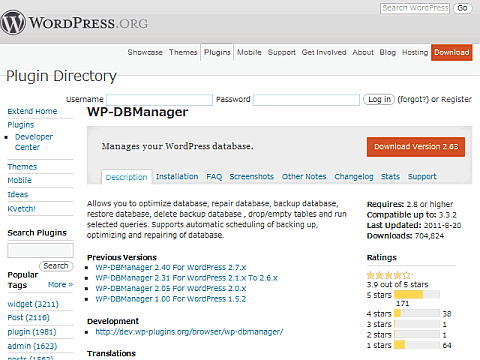Focus the Search WordPress field
The height and width of the screenshot is (360, 480).
415,8
